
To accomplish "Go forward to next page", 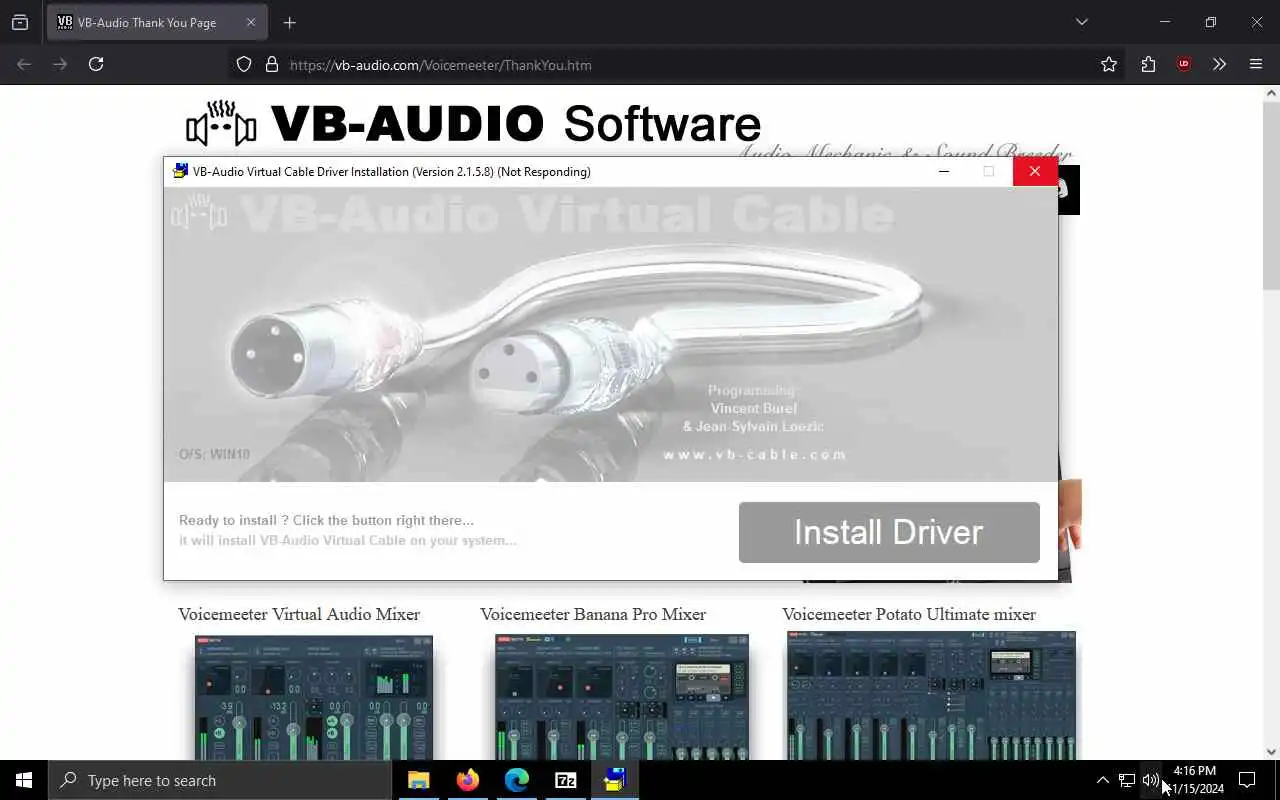I will pos(60,64).
